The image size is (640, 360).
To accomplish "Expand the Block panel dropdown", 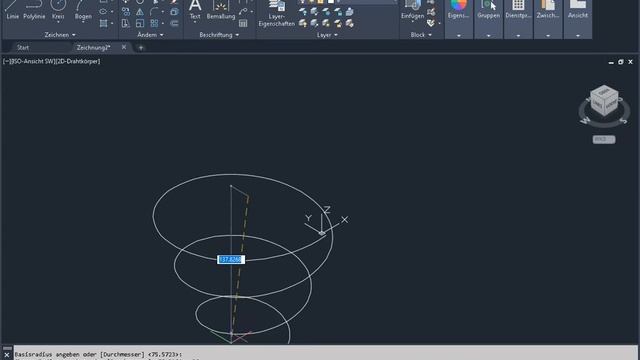I will 430,35.
